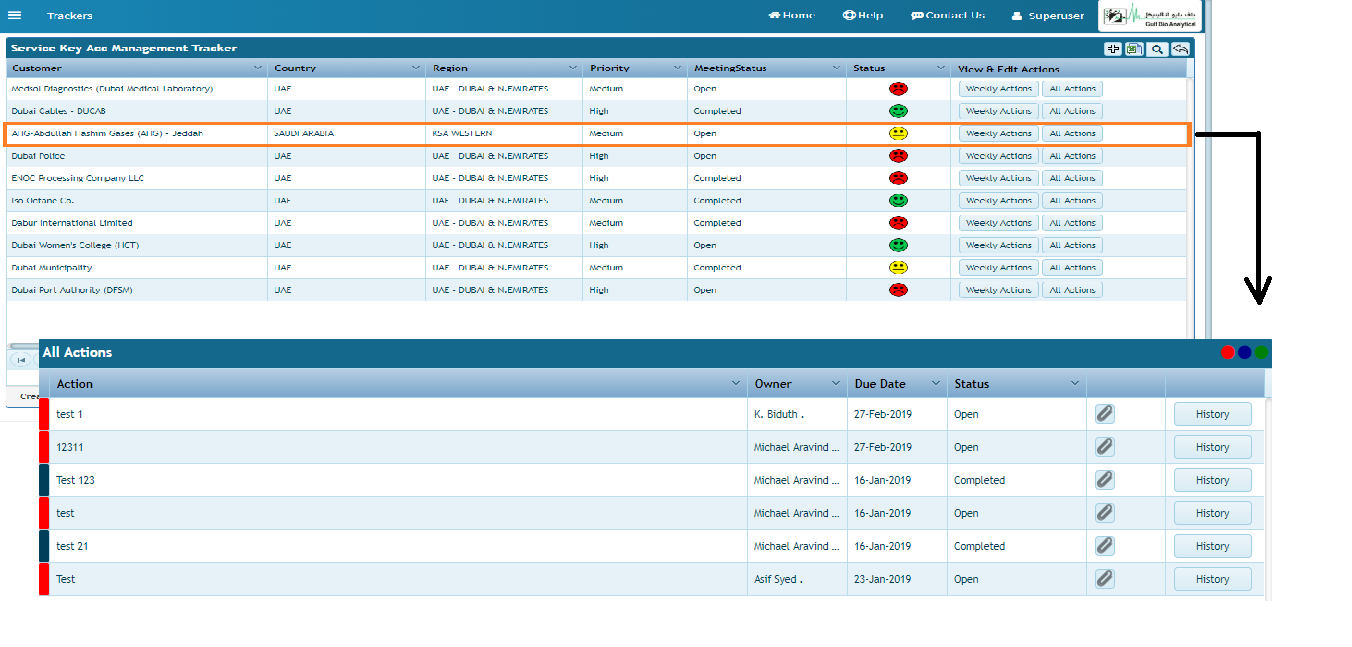This screenshot has height=647, width=1352.
Task: Open the Customer column filter dropdown
Action: point(258,68)
